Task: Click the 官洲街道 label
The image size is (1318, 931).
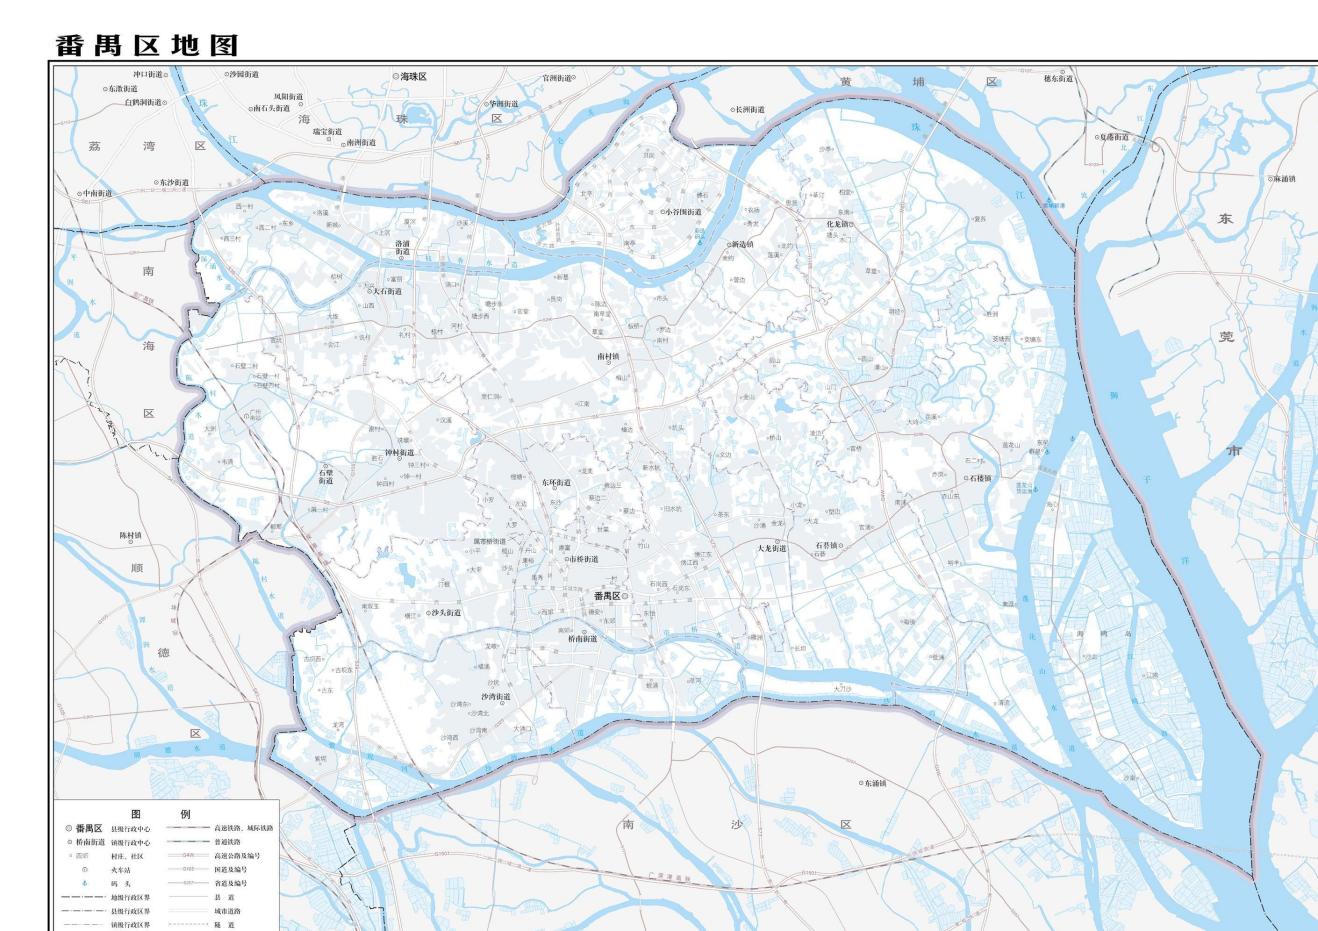Action: pos(557,78)
